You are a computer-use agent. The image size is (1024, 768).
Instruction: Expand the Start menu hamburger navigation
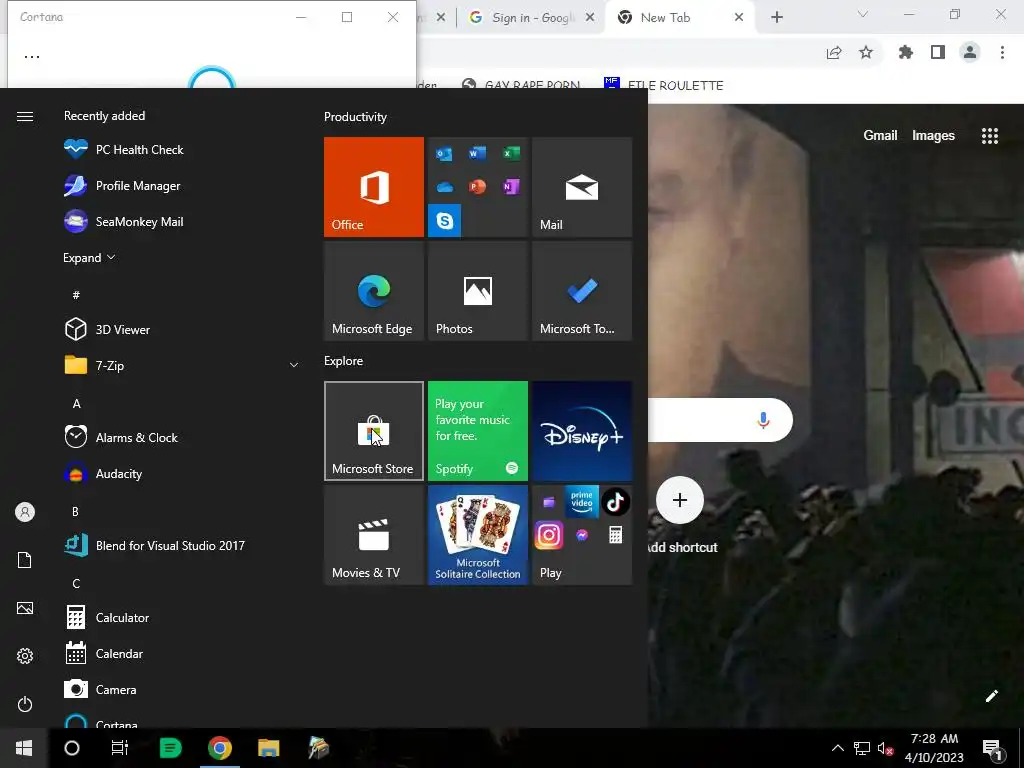[25, 116]
